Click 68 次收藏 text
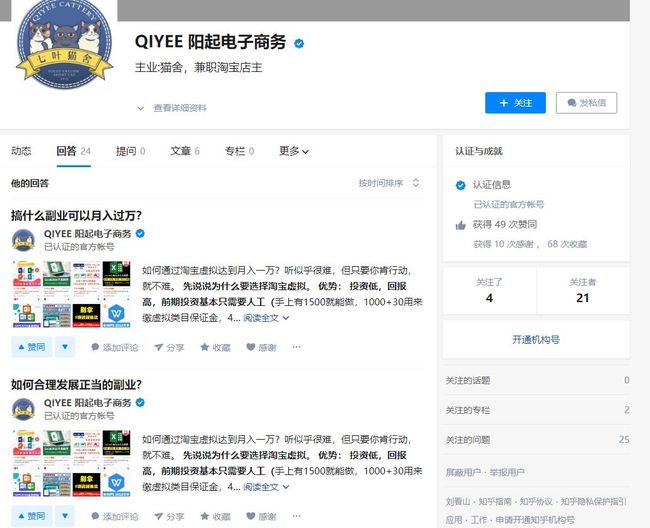Viewport: 650px width, 528px height. pos(567,244)
